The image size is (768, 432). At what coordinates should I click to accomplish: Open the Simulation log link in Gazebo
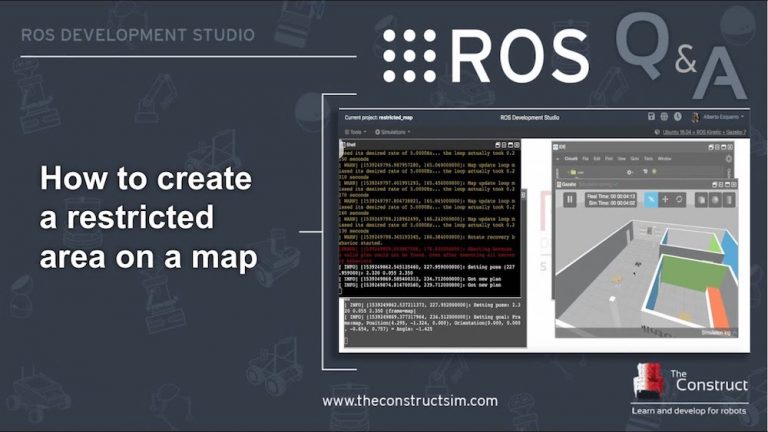pos(716,333)
